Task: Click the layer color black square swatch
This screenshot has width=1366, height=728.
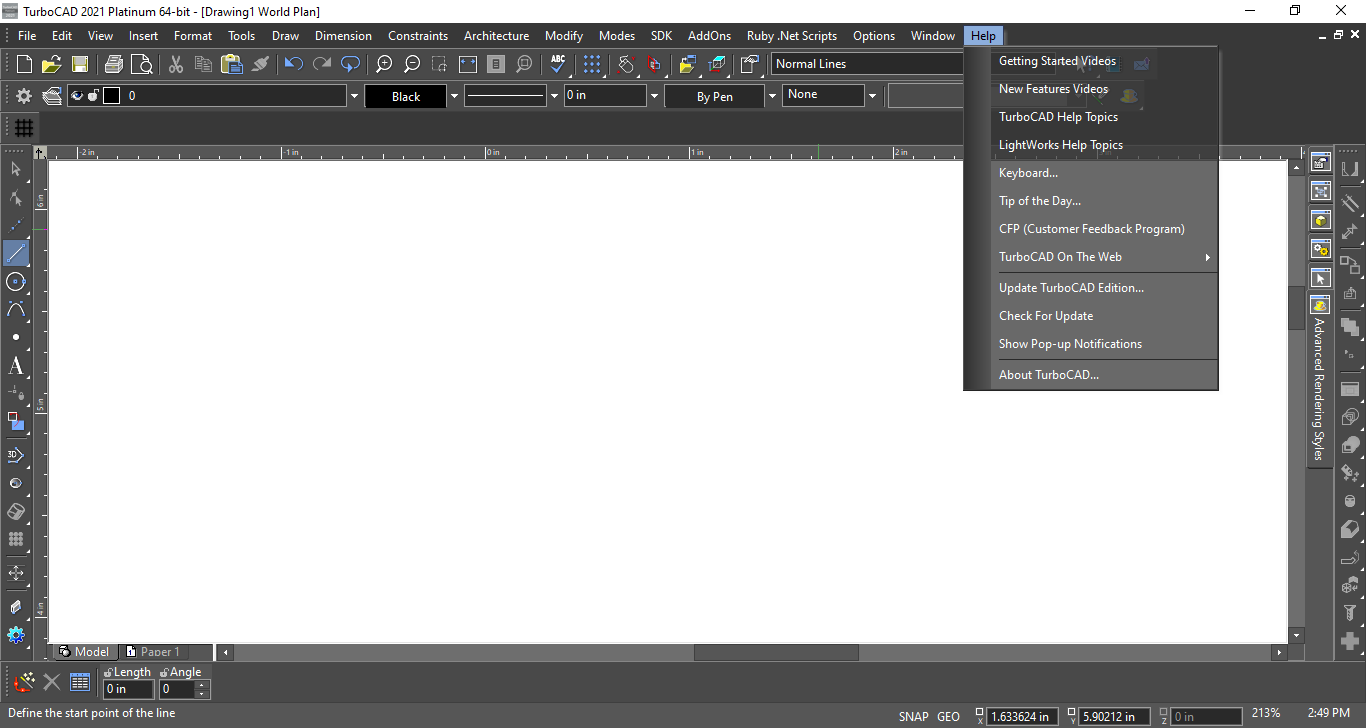Action: (111, 96)
